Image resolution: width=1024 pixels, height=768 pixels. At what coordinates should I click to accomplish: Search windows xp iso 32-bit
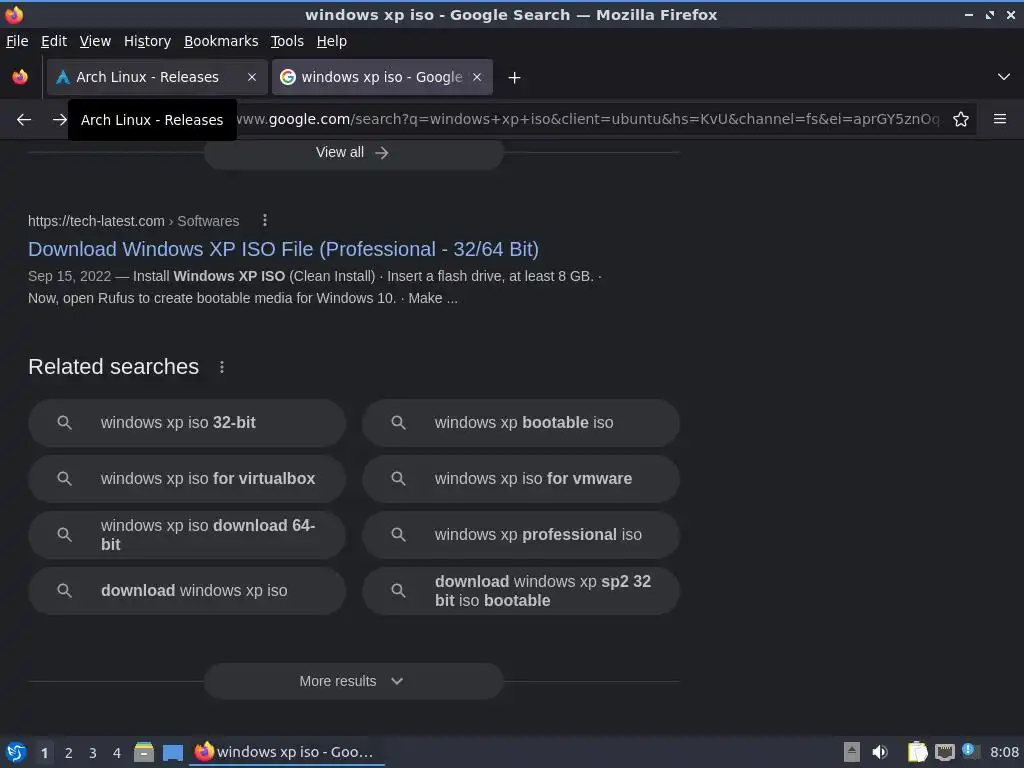(187, 423)
